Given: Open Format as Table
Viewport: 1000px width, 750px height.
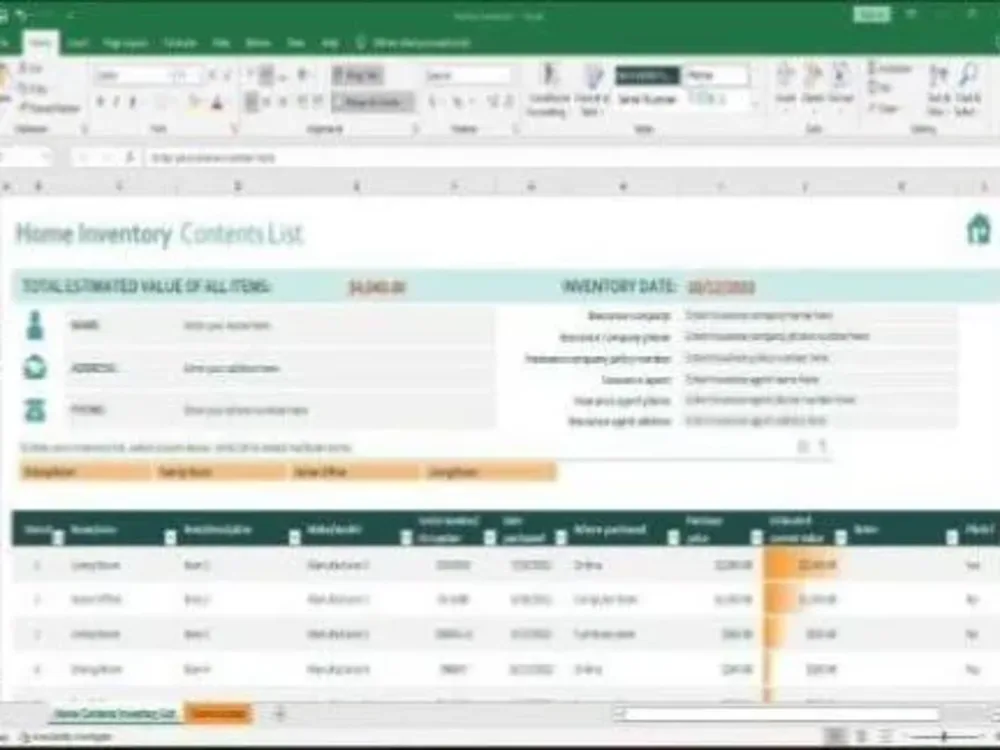Looking at the screenshot, I should 592,90.
